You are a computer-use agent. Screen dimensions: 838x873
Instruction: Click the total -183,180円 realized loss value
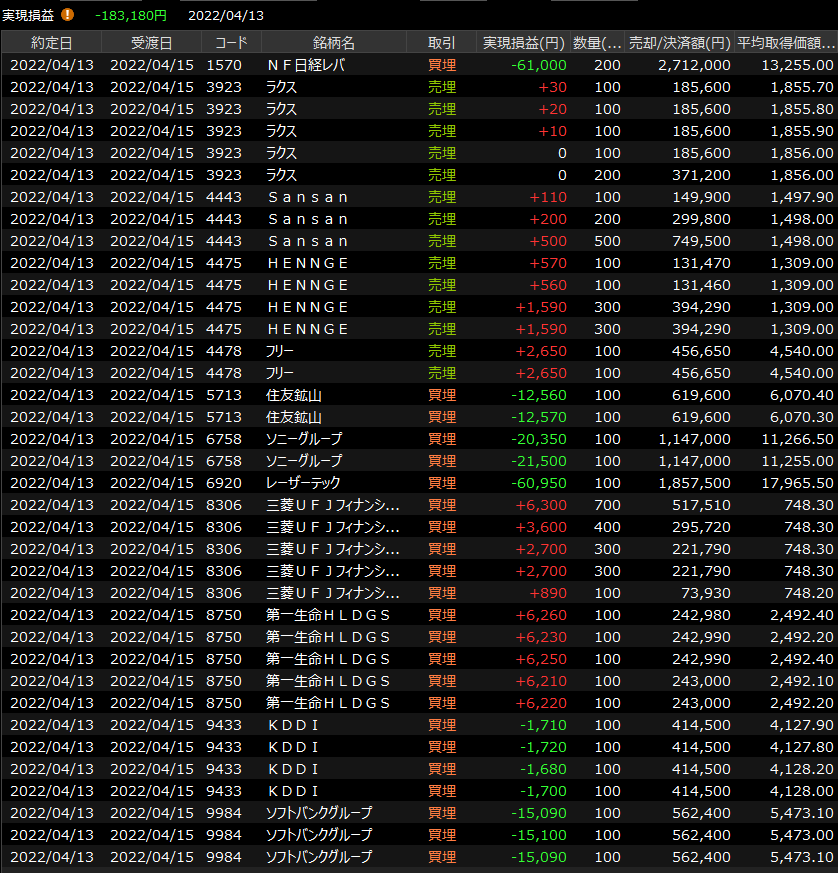click(130, 15)
